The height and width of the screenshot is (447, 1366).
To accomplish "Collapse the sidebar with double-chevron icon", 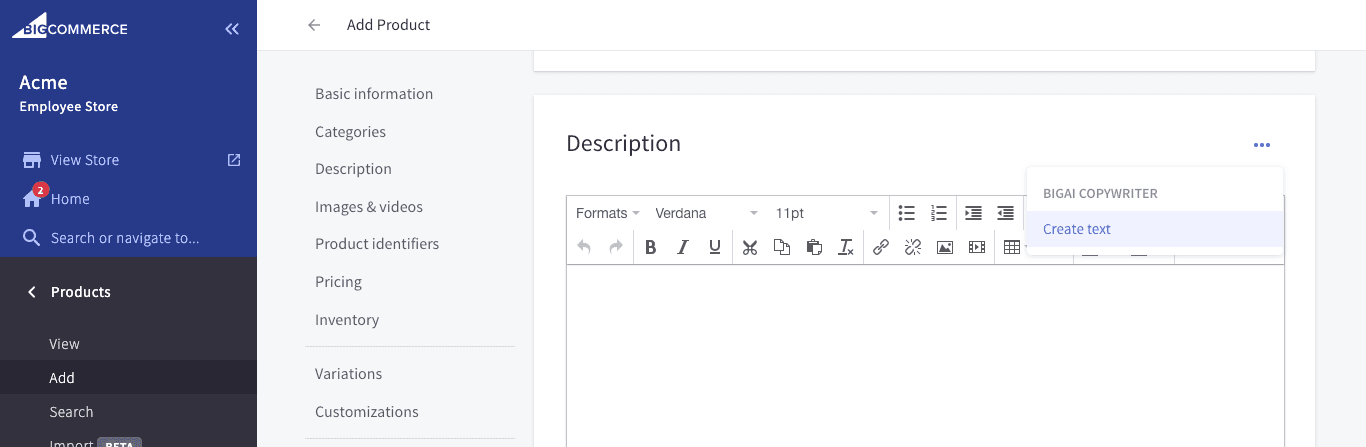I will (x=232, y=29).
